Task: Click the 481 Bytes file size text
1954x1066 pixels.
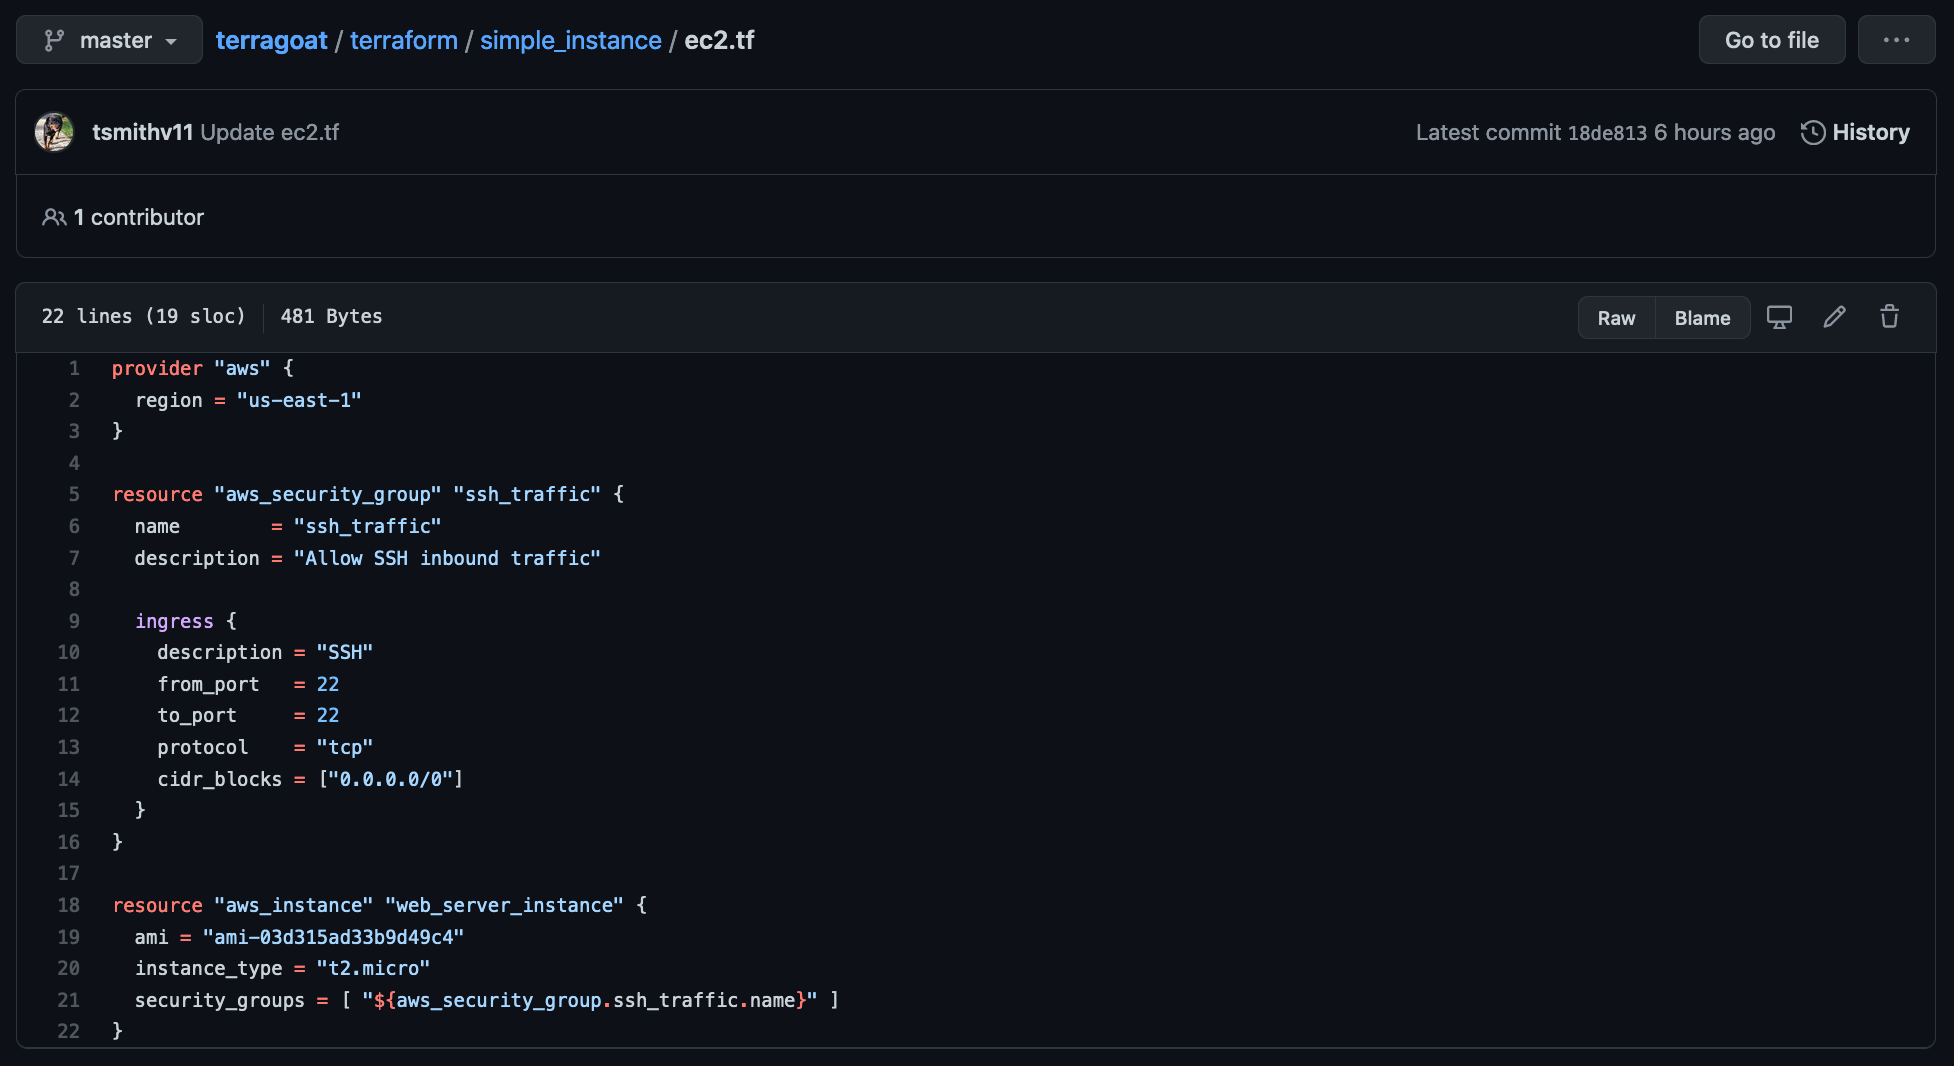Action: pos(331,316)
